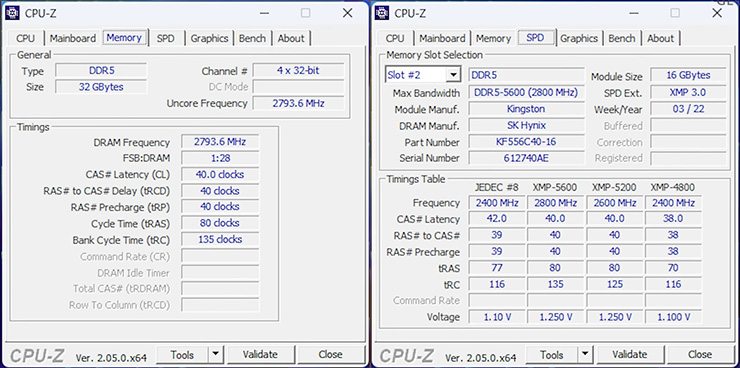
Task: Expand the Tools arrow in left window
Action: click(x=215, y=354)
